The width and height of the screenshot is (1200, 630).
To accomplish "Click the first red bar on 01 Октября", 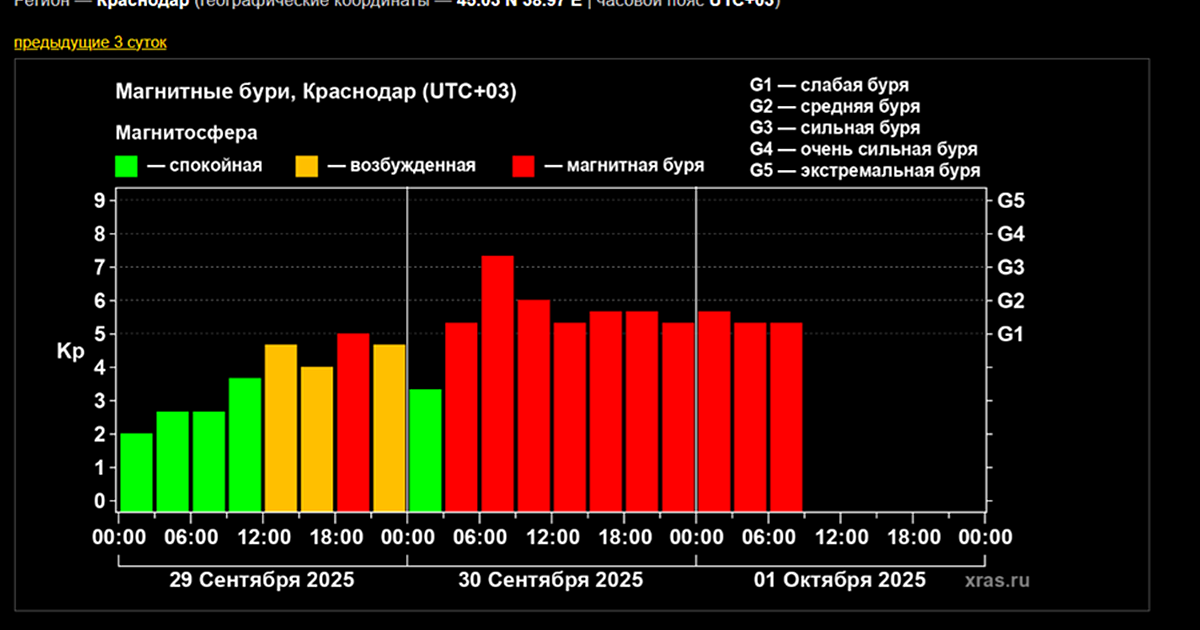I will (x=714, y=410).
